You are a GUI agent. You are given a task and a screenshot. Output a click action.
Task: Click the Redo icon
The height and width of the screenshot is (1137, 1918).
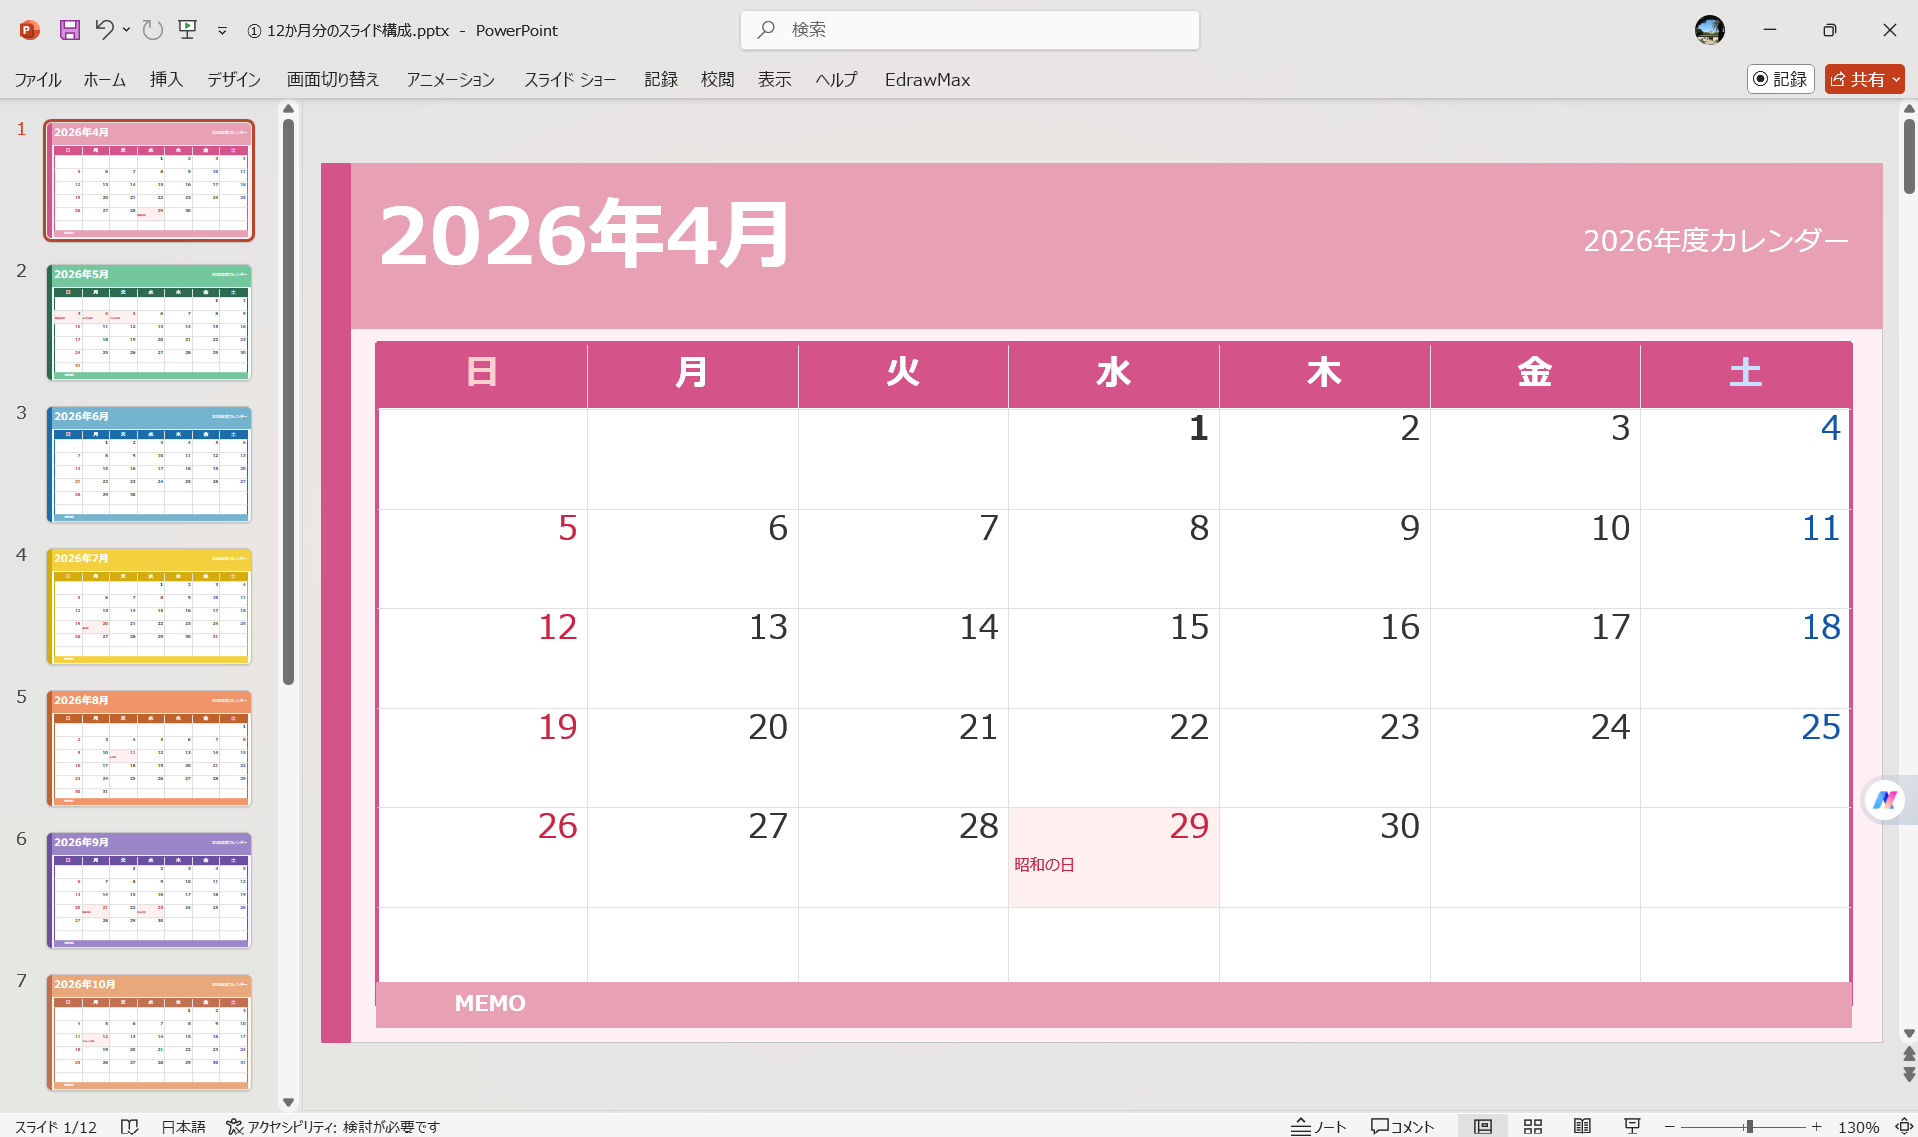[x=152, y=30]
